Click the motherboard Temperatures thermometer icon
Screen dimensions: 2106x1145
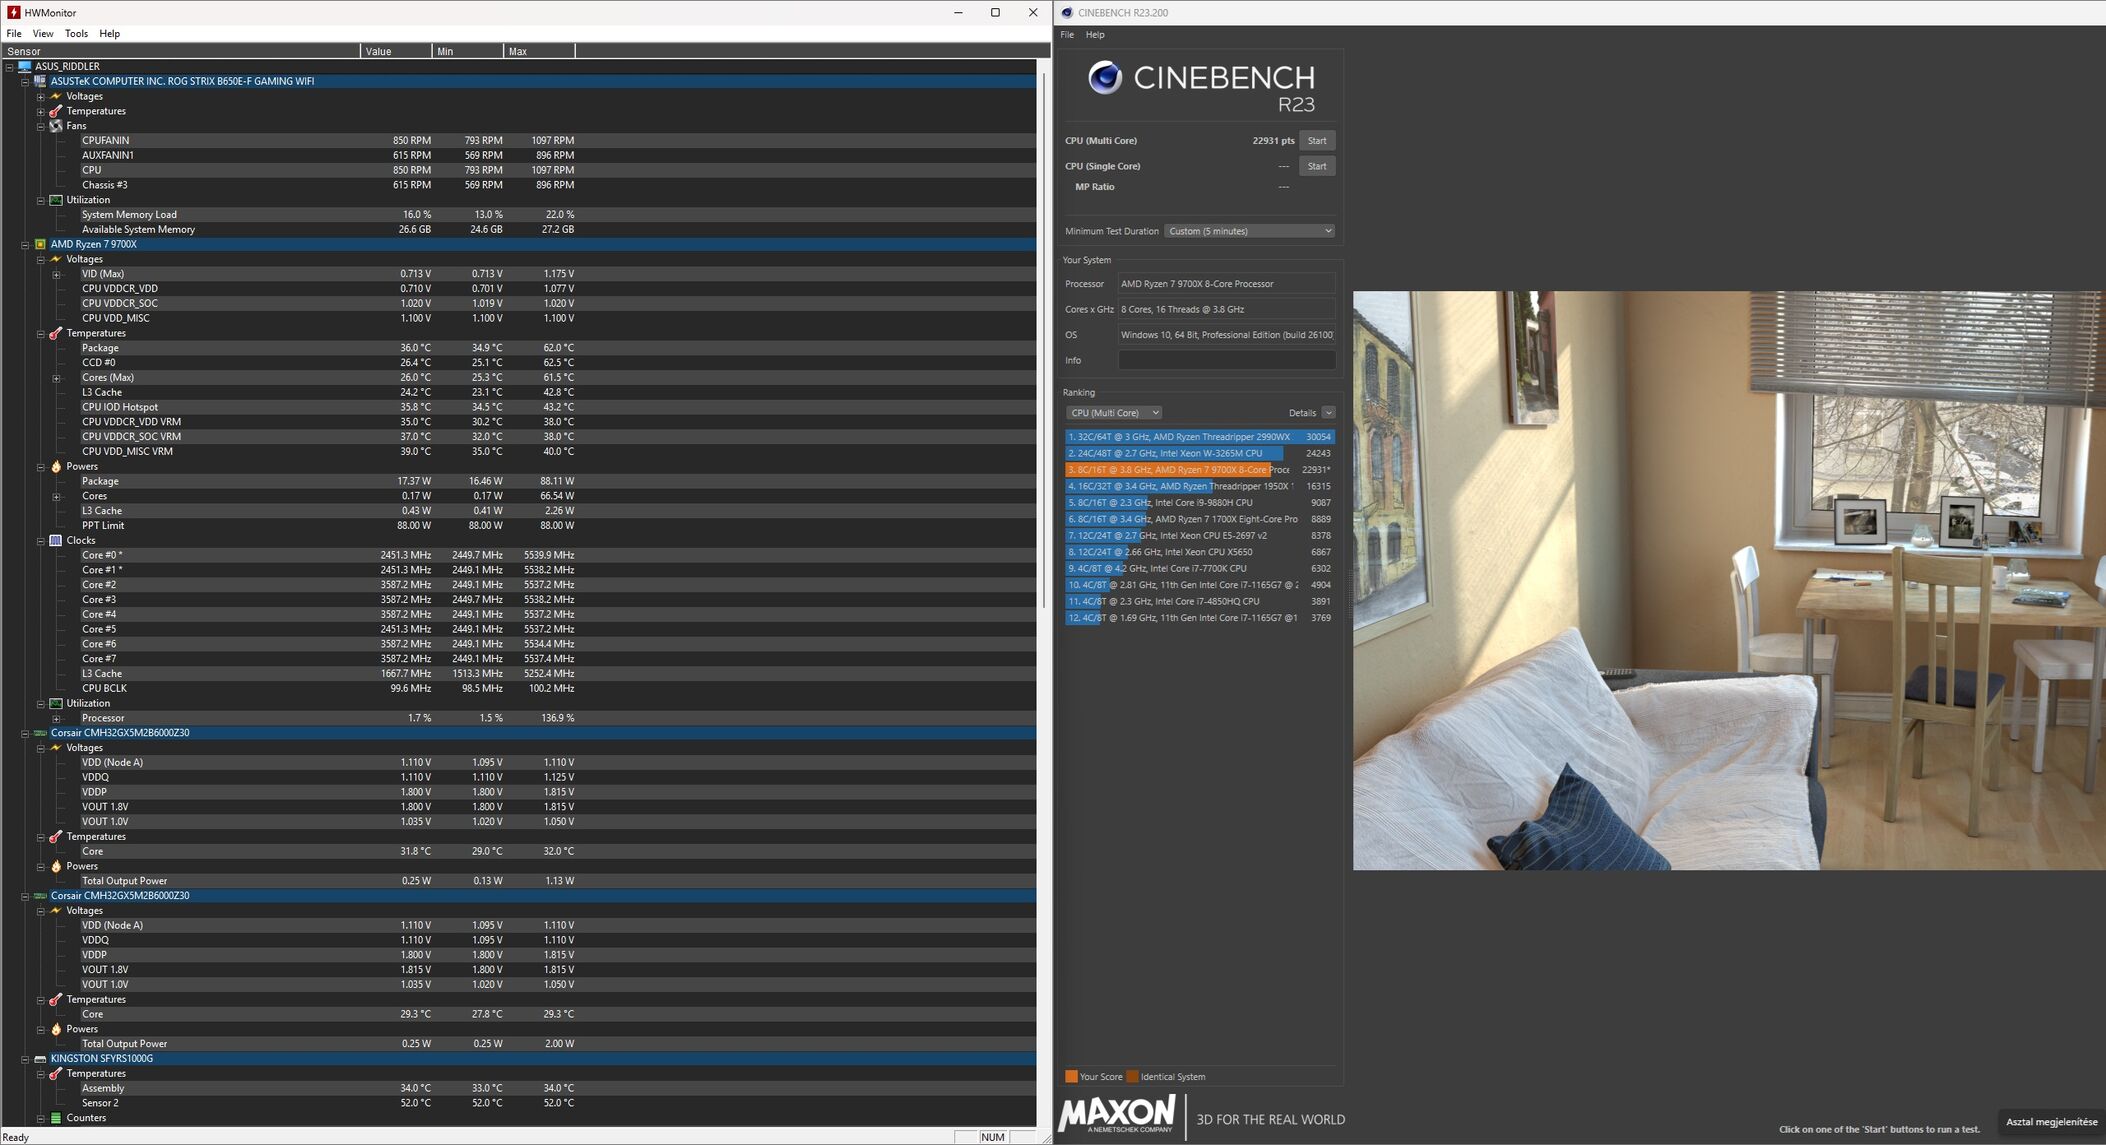coord(56,111)
